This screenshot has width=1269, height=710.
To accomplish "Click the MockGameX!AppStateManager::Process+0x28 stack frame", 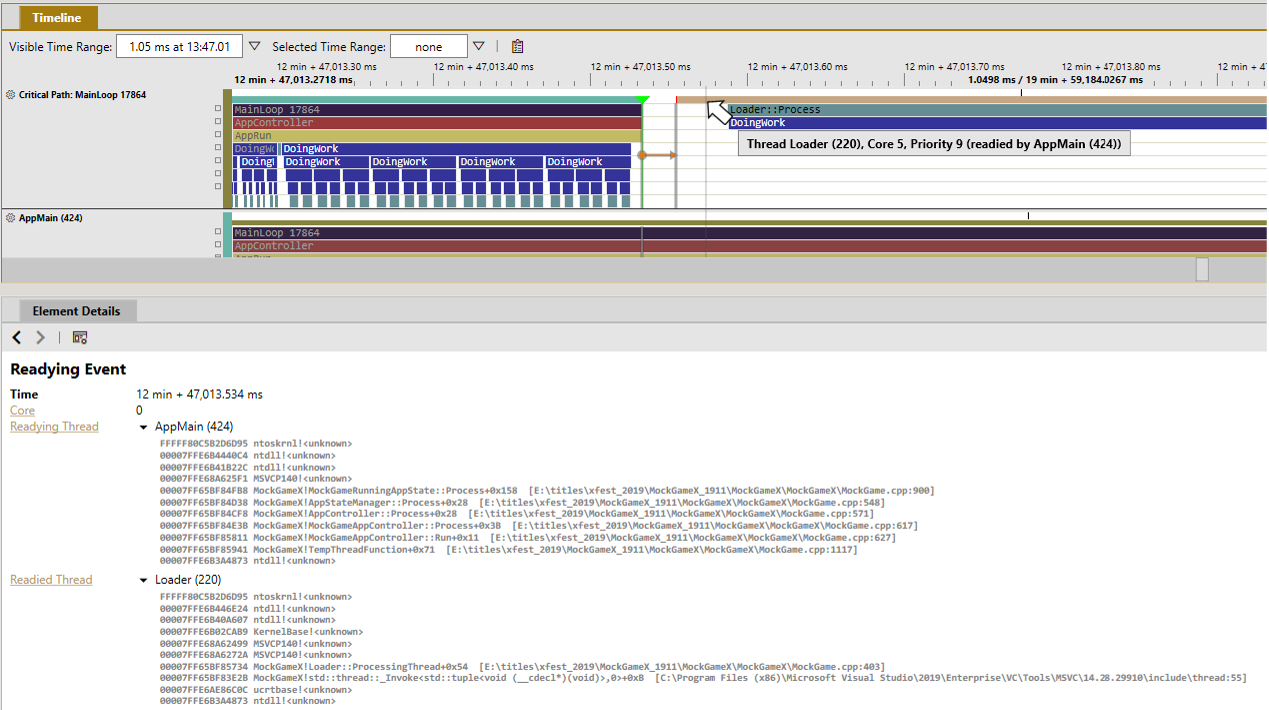I will [521, 502].
